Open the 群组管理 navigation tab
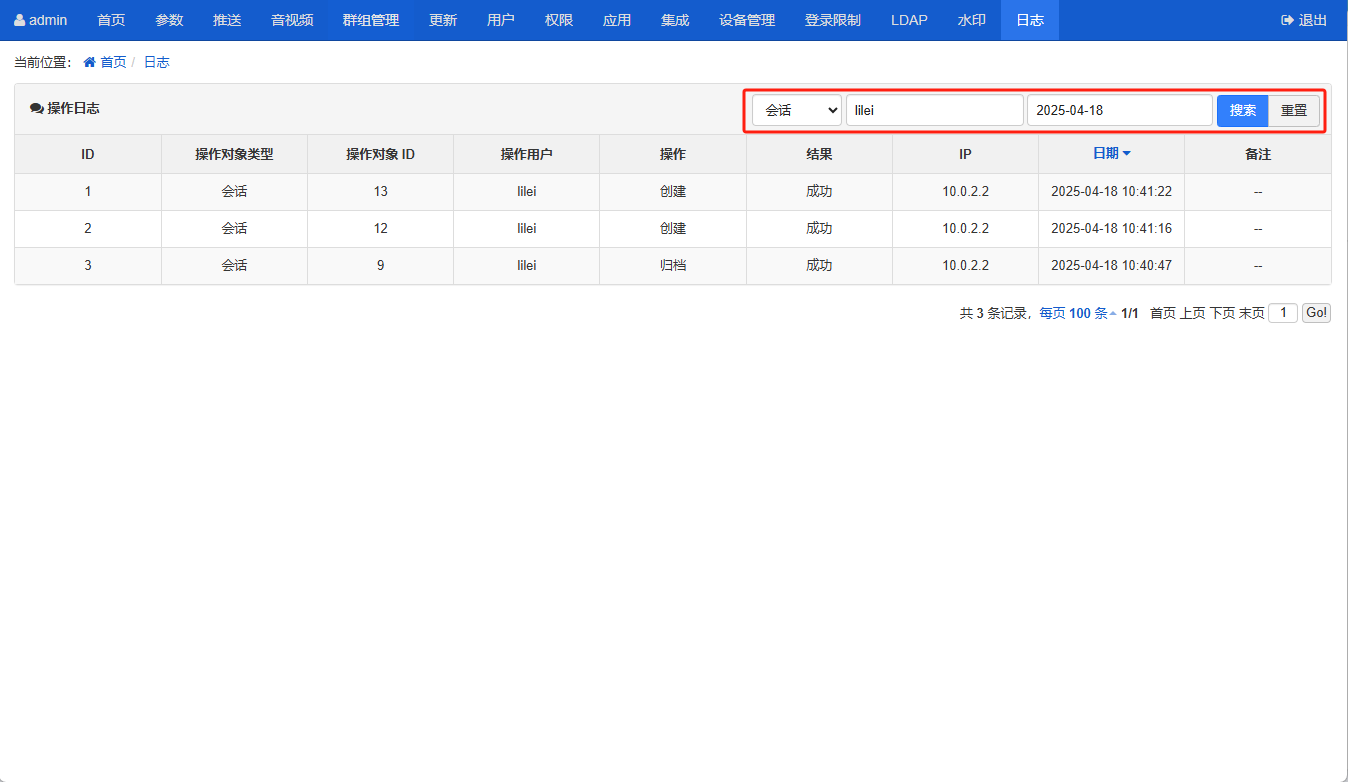The image size is (1348, 782). (370, 20)
